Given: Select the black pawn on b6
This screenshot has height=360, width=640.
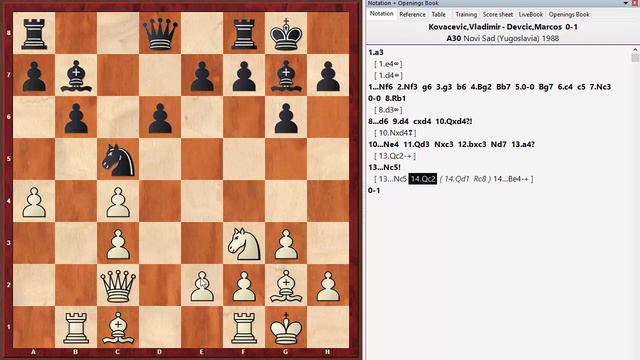Looking at the screenshot, I should click(76, 118).
